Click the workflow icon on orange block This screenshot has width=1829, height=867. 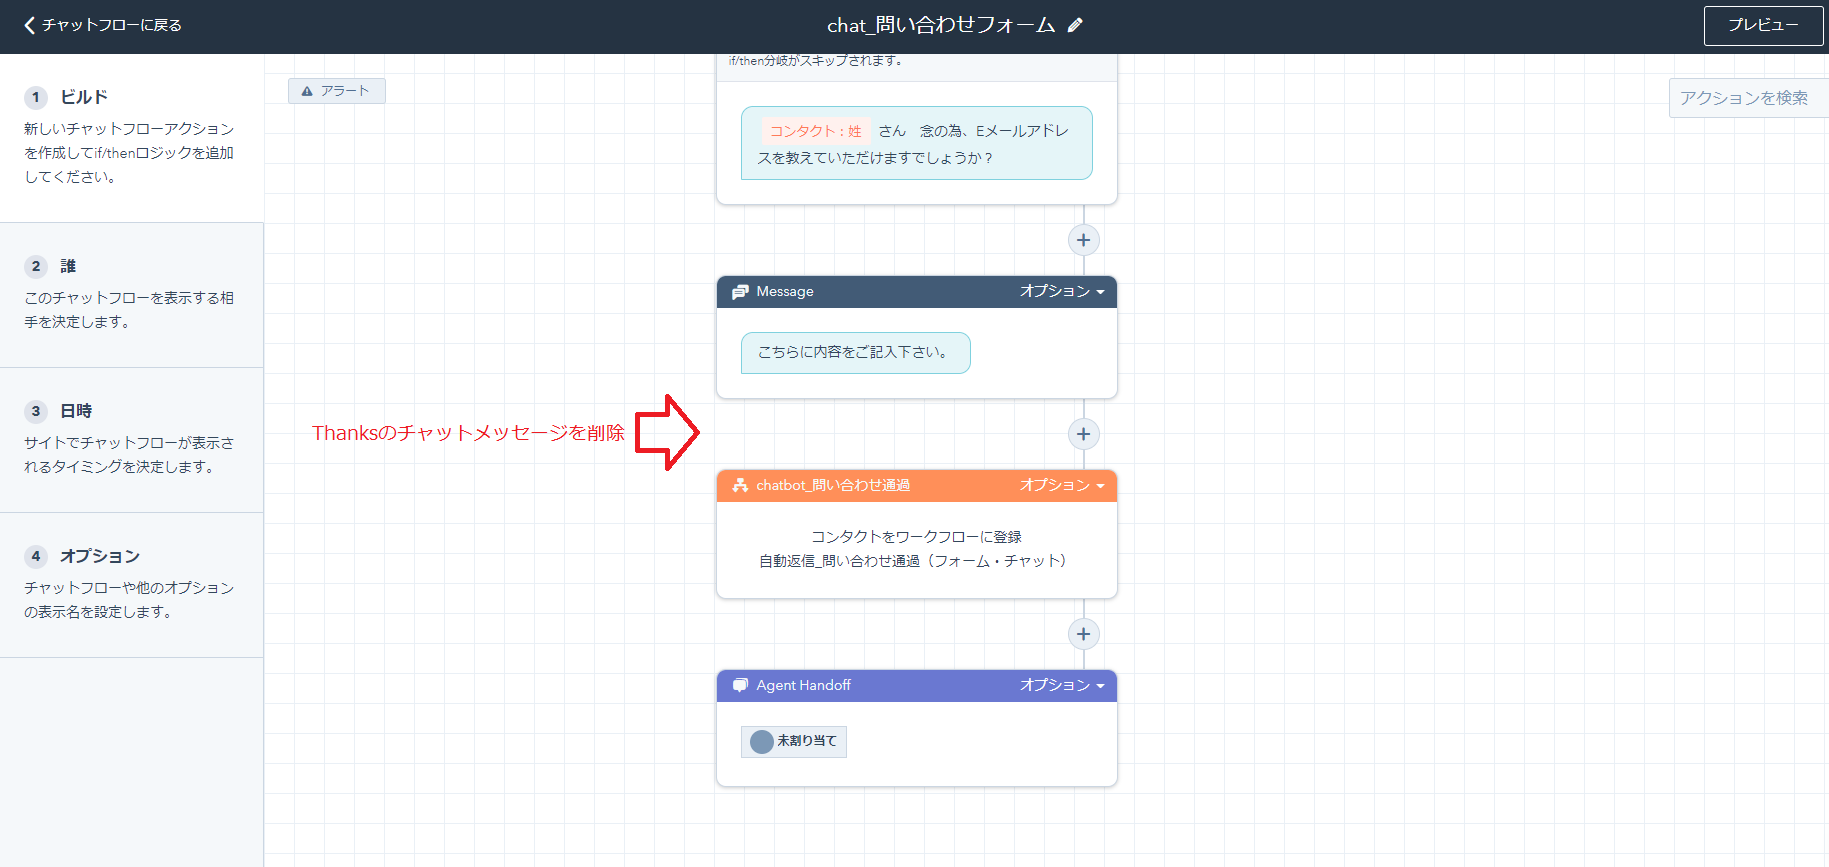pyautogui.click(x=740, y=486)
